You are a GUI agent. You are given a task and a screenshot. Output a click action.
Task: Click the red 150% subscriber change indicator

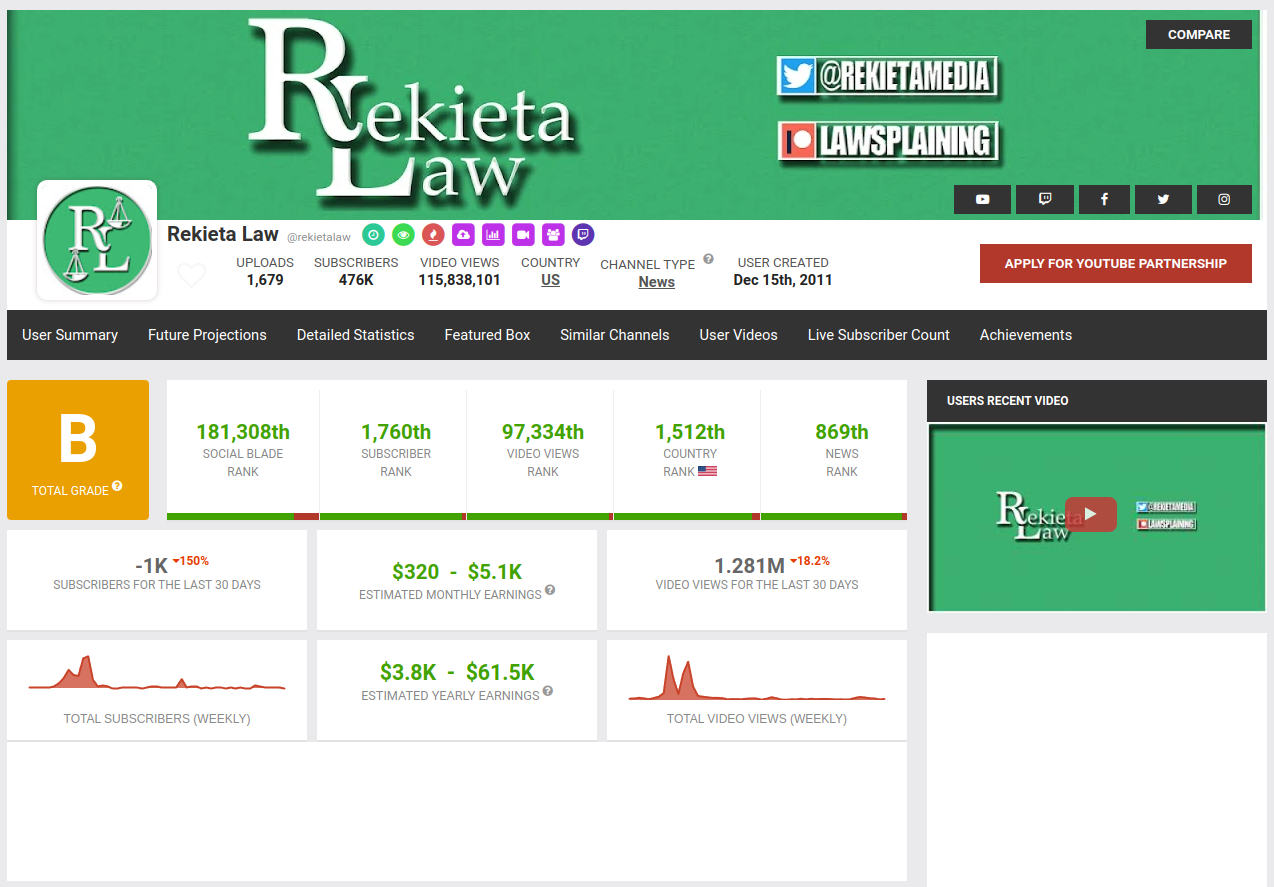pyautogui.click(x=191, y=561)
